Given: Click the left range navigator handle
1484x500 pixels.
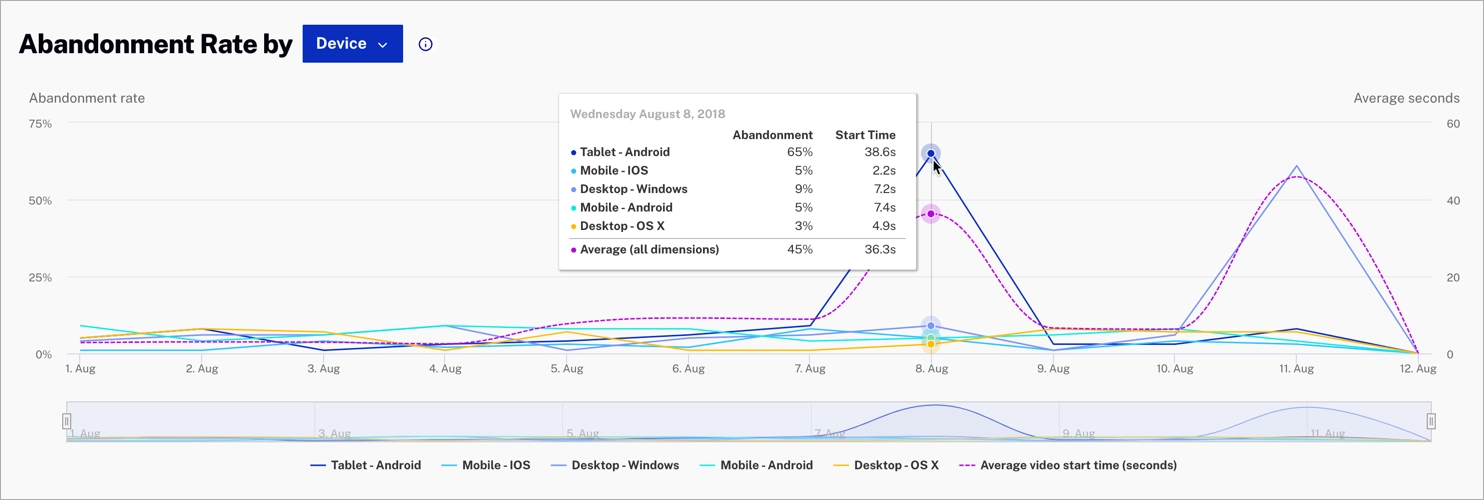Looking at the screenshot, I should 67,421.
